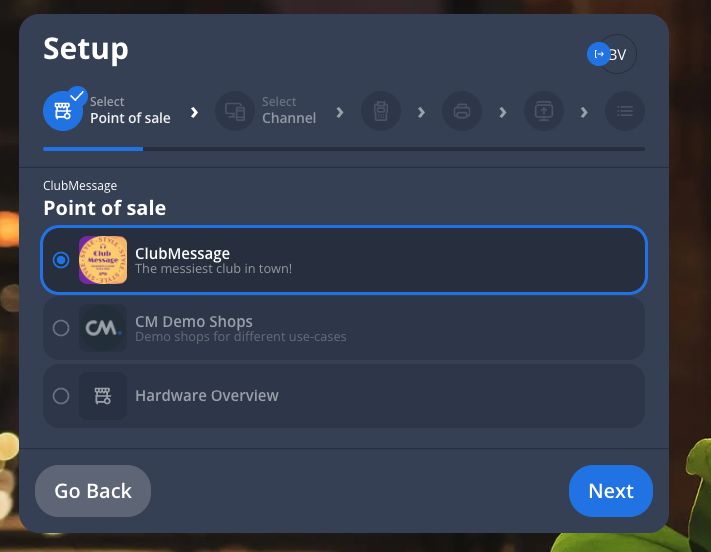Select the display screen step icon
The width and height of the screenshot is (711, 552).
click(544, 111)
